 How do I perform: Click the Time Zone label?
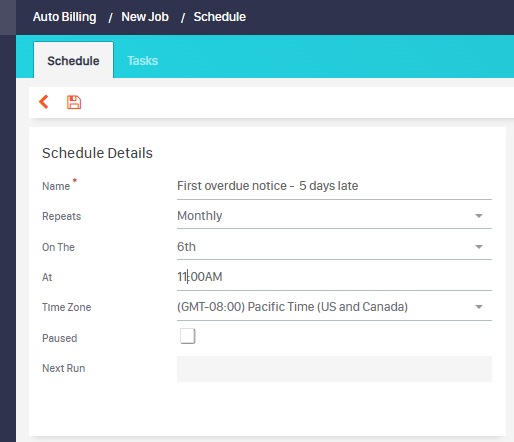click(67, 307)
